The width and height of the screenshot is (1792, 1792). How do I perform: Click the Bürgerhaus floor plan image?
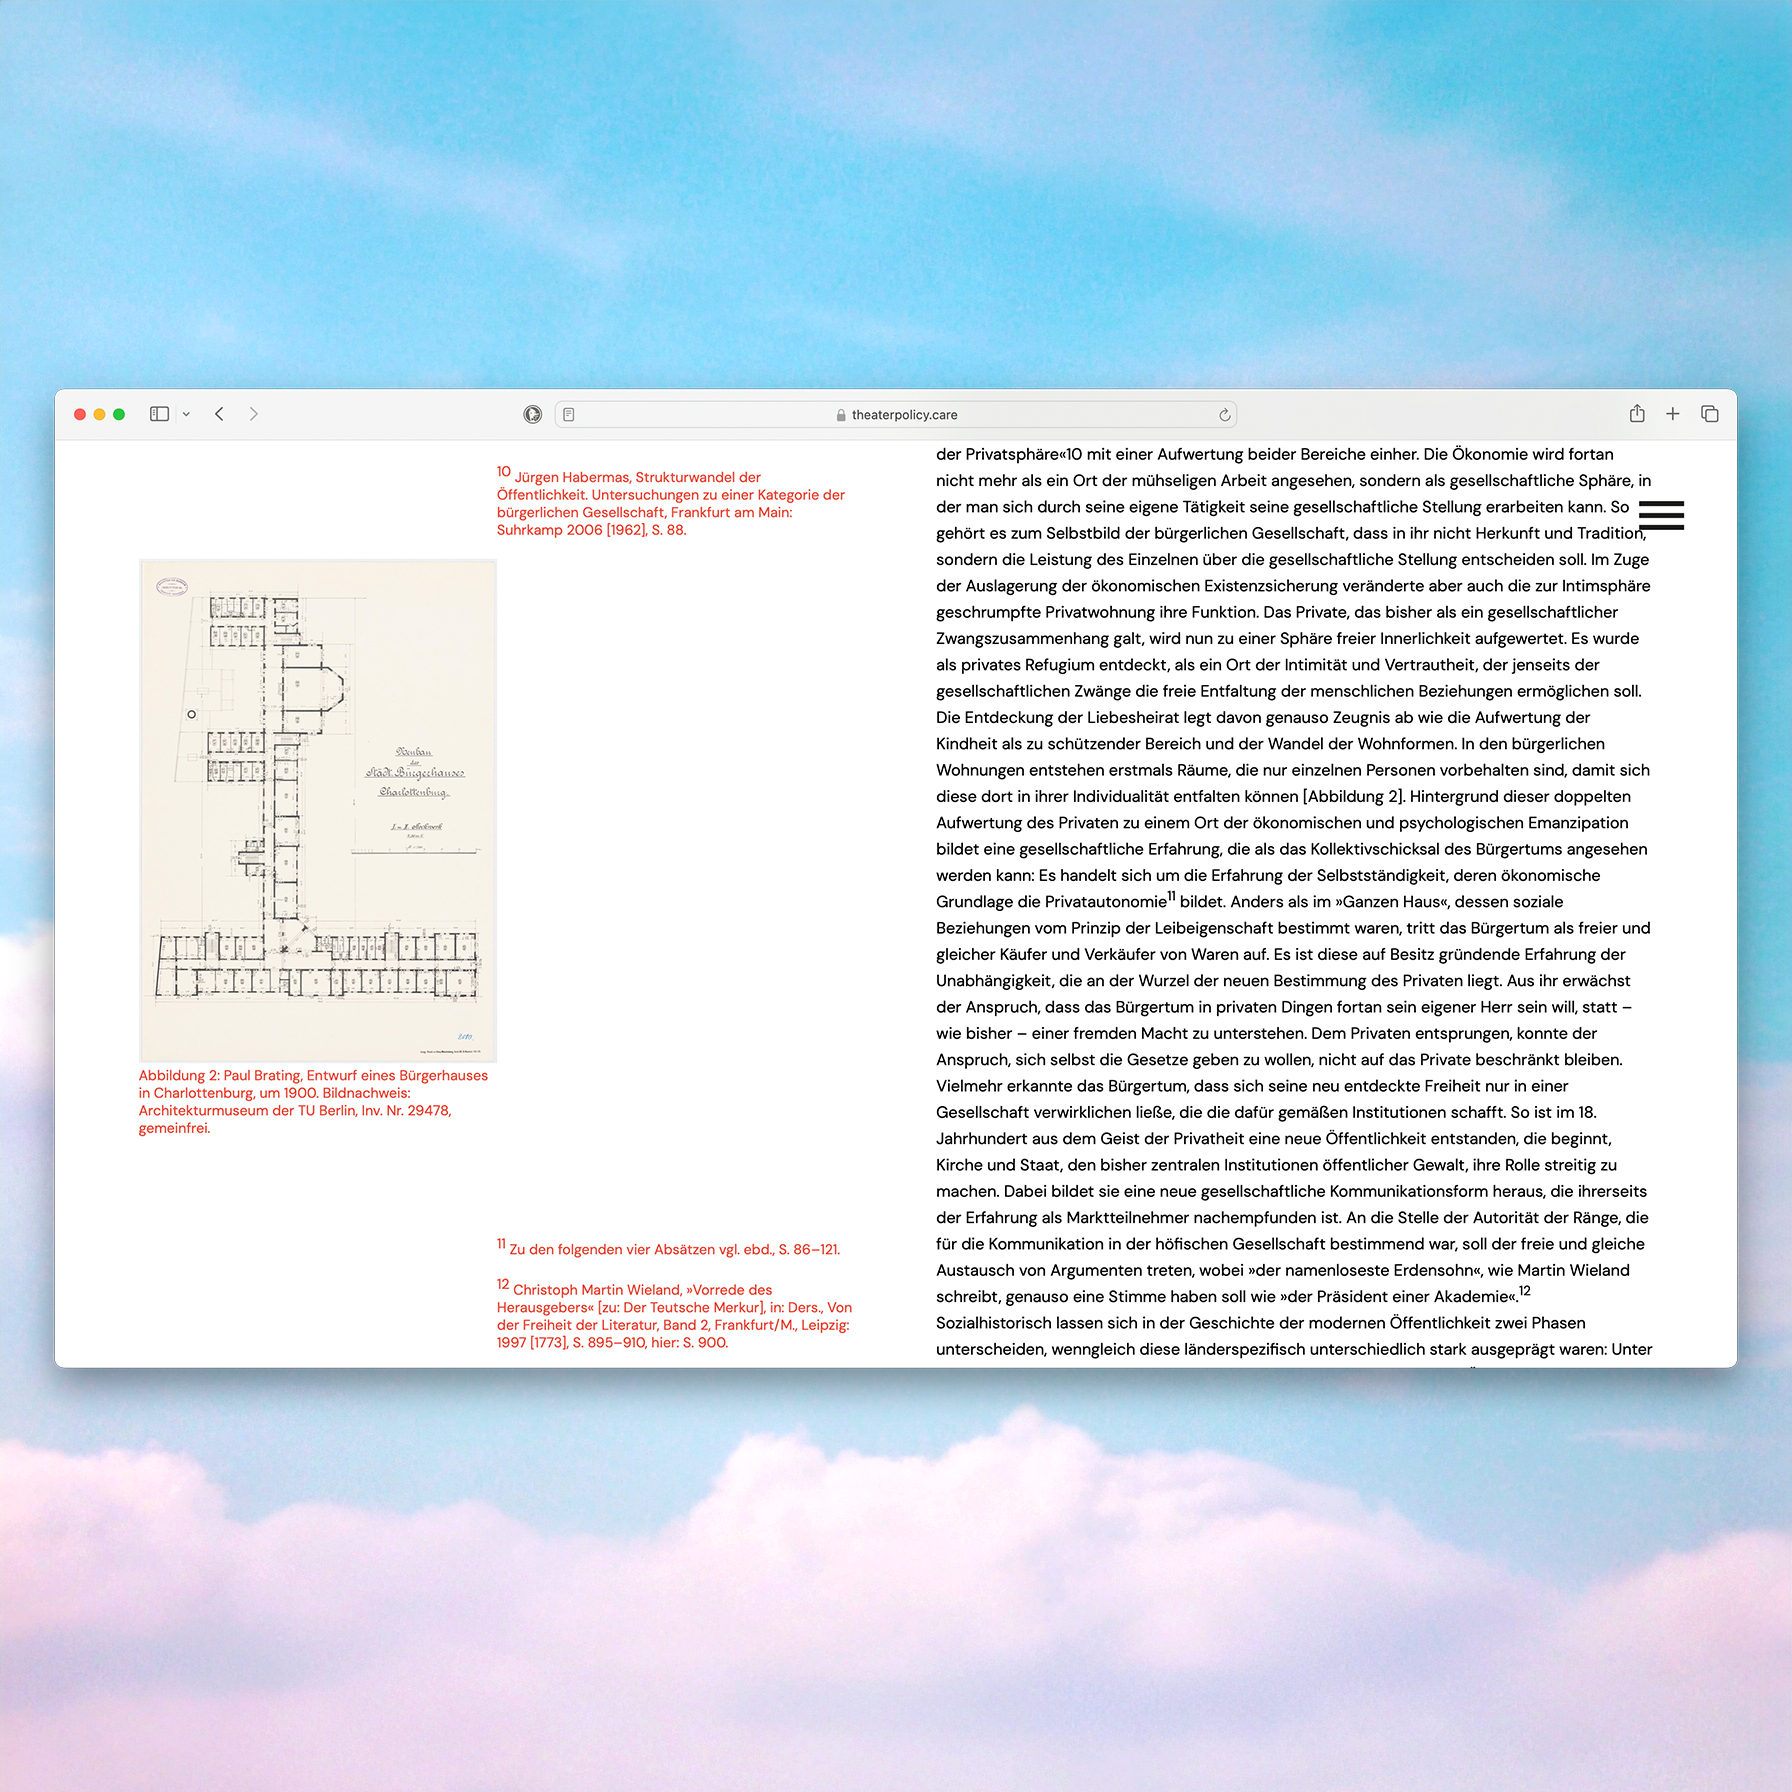pyautogui.click(x=318, y=810)
